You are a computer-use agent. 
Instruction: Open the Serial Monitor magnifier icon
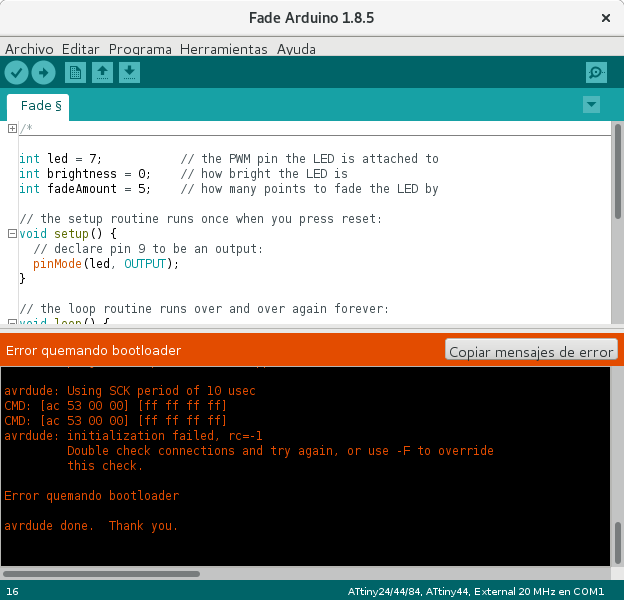coord(596,72)
